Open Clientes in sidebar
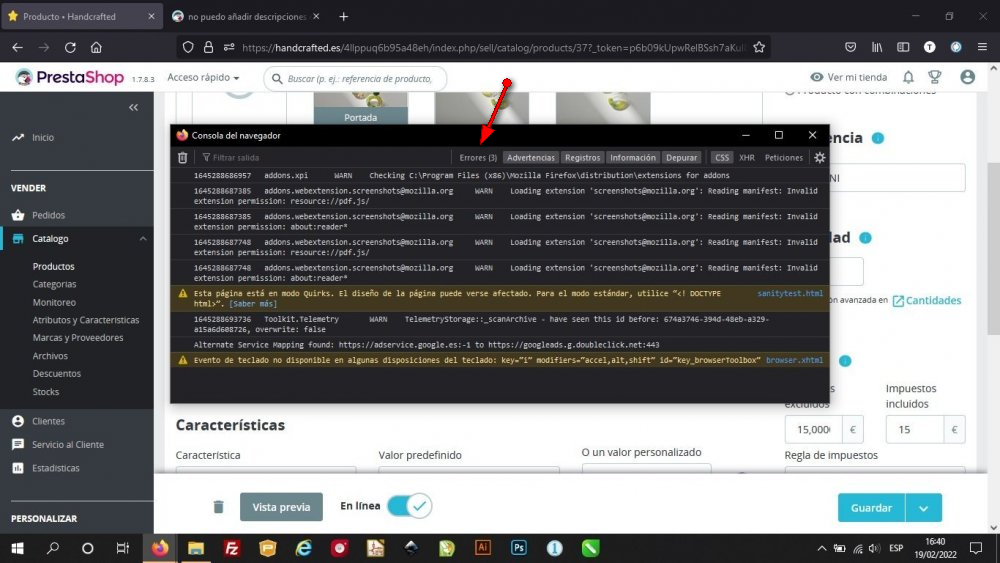Viewport: 1000px width, 563px height. [48, 421]
